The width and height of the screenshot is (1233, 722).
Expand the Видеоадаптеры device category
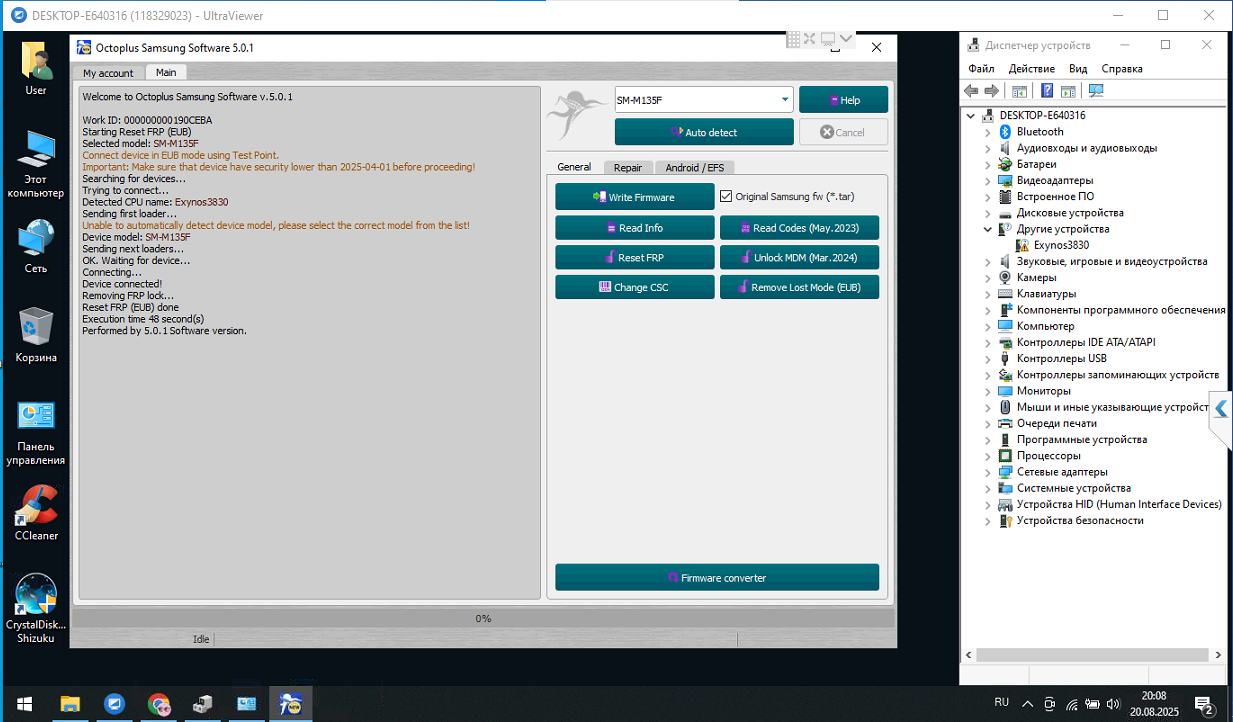tap(987, 180)
